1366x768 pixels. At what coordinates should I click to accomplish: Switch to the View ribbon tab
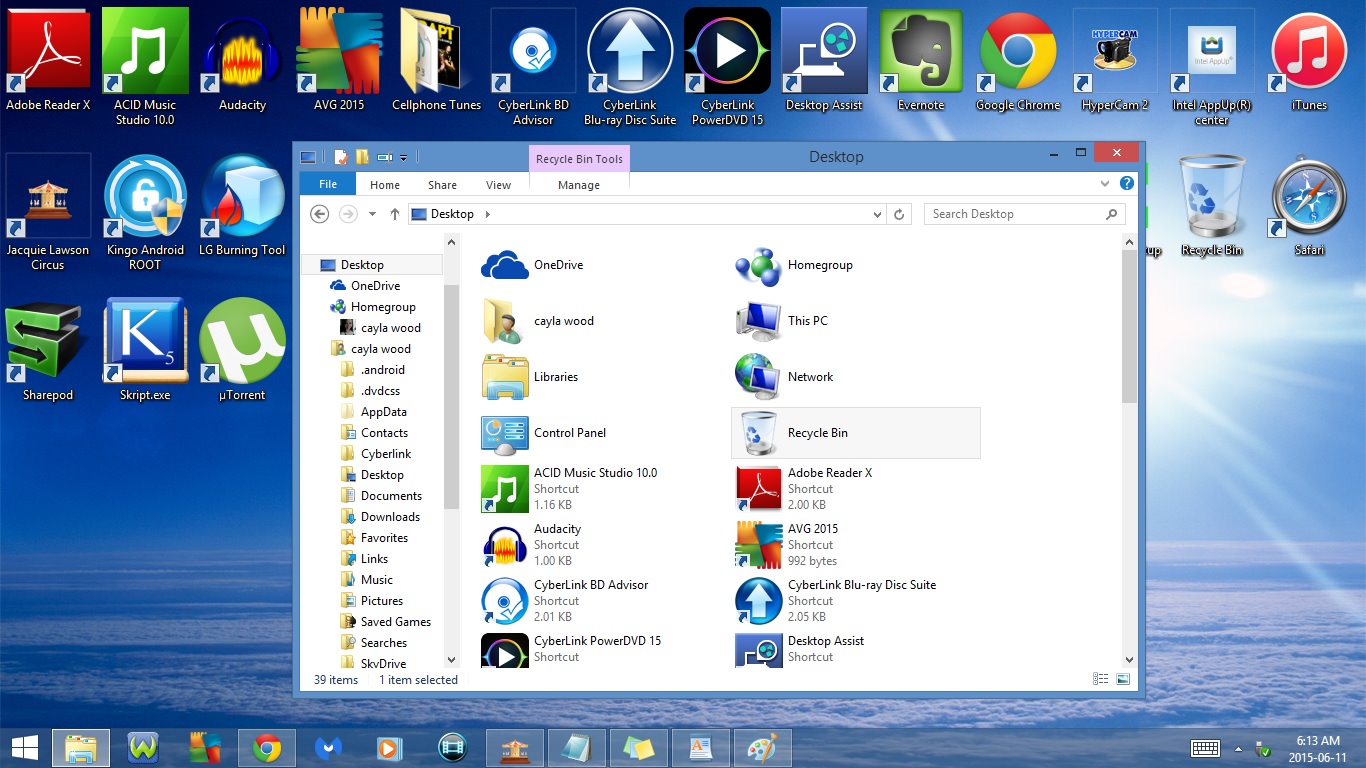pyautogui.click(x=498, y=185)
